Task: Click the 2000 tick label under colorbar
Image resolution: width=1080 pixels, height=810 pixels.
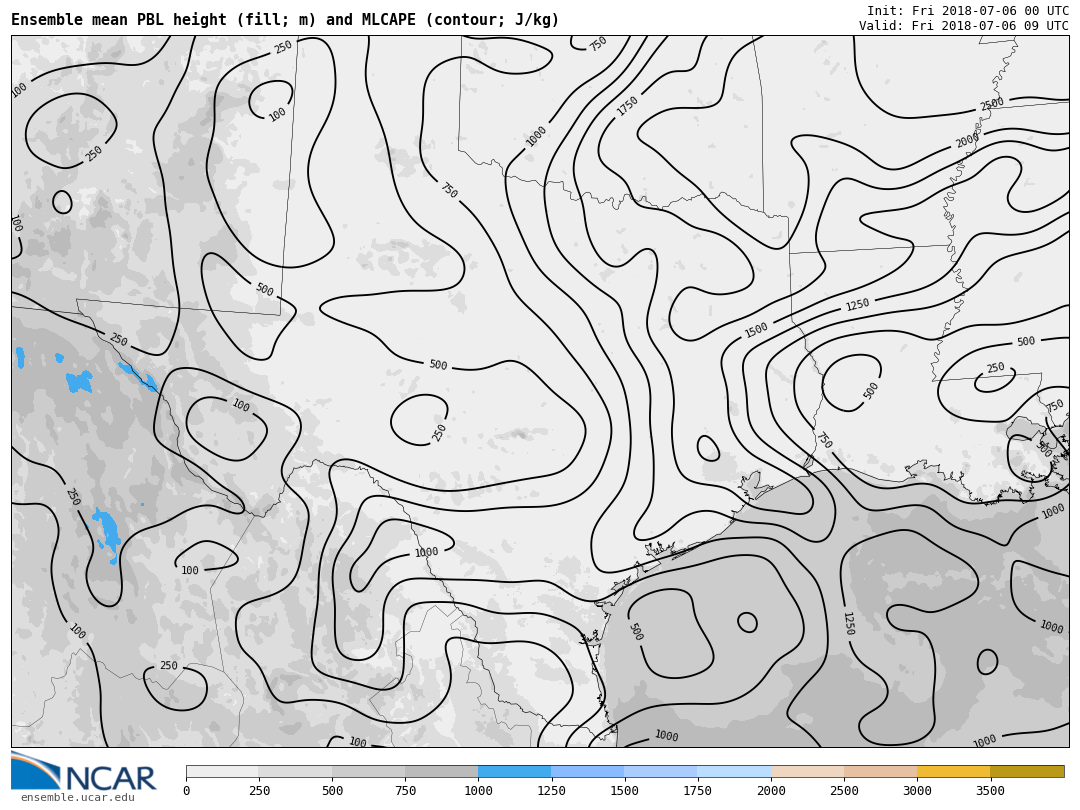Action: coord(771,792)
